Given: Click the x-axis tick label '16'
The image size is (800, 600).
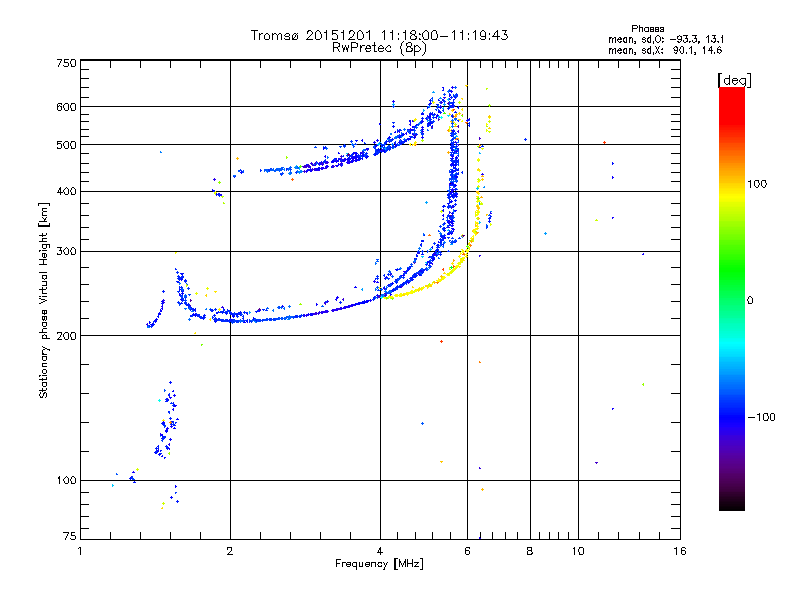Looking at the screenshot, I should [680, 551].
